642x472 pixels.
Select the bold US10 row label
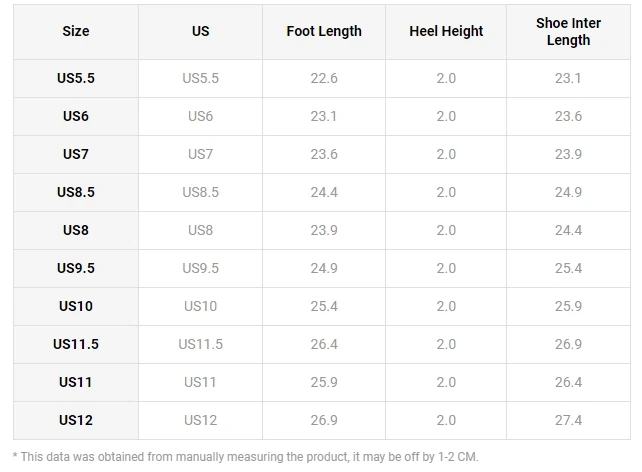76,306
